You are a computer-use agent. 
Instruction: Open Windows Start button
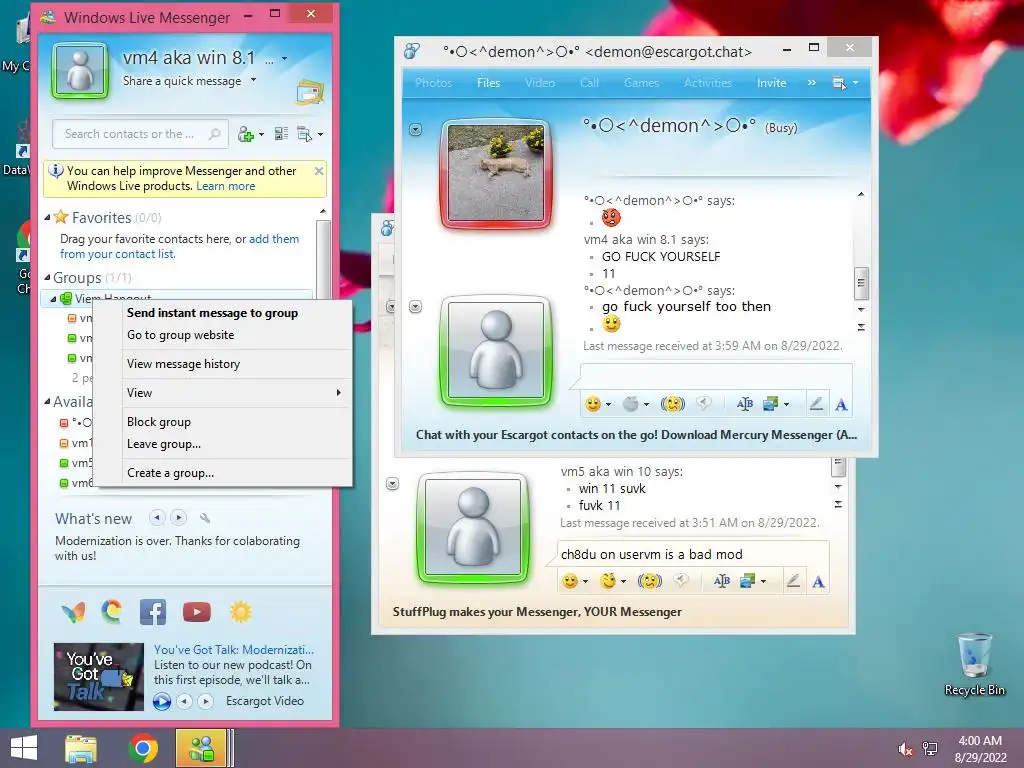click(24, 748)
